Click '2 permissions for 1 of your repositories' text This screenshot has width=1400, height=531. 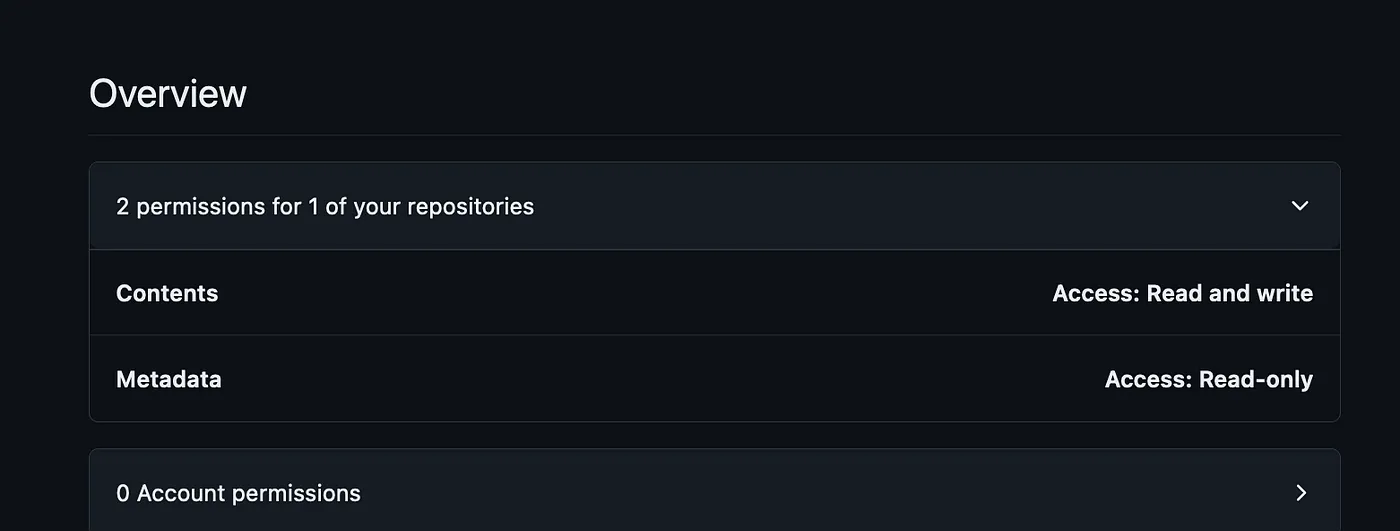(325, 206)
